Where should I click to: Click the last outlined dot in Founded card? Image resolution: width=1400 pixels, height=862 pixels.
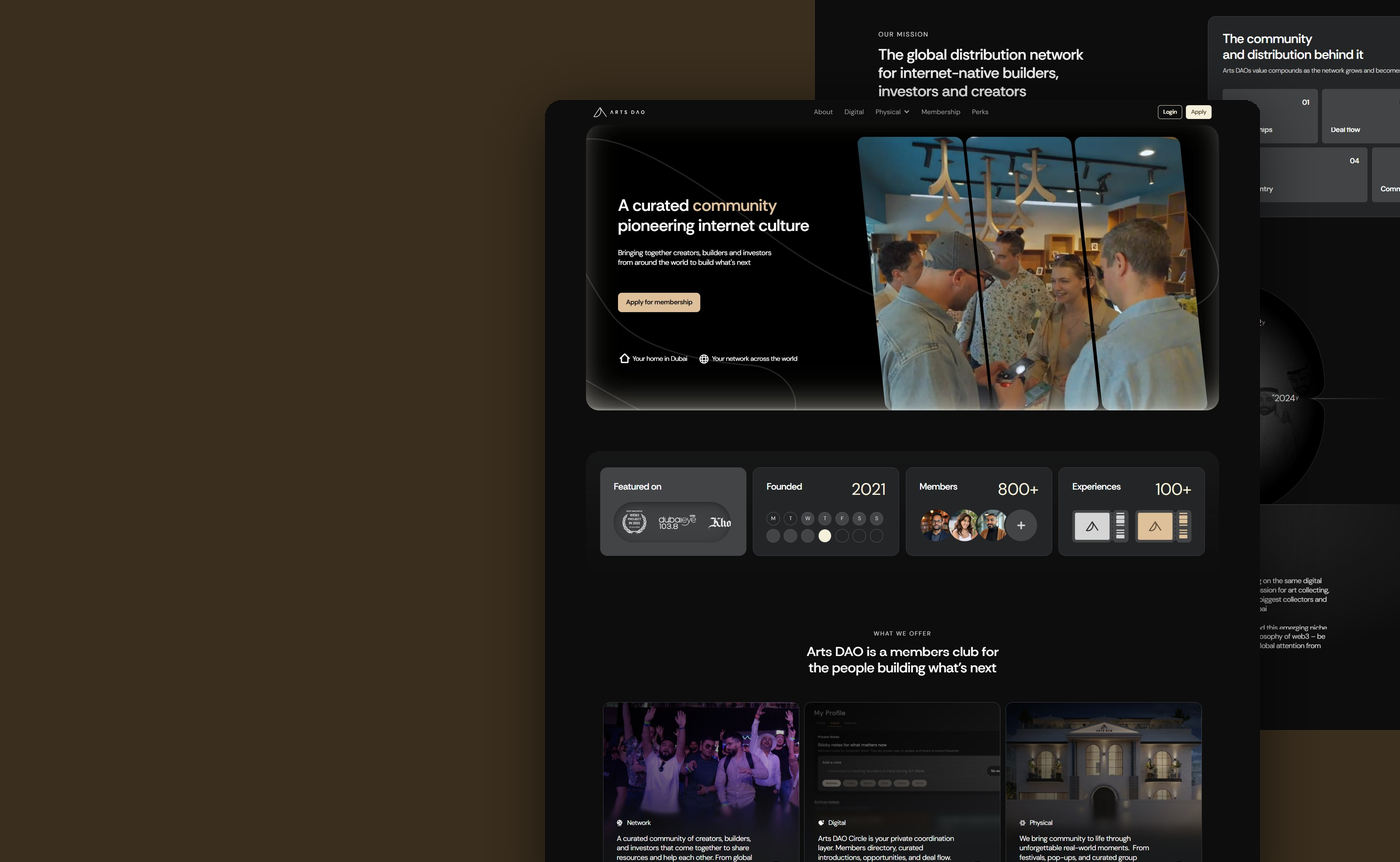(877, 536)
